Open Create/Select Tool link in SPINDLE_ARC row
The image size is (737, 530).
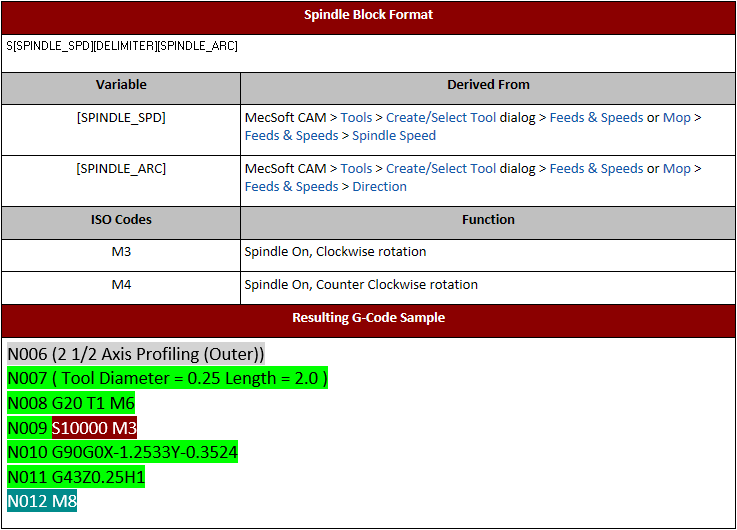[x=441, y=169]
